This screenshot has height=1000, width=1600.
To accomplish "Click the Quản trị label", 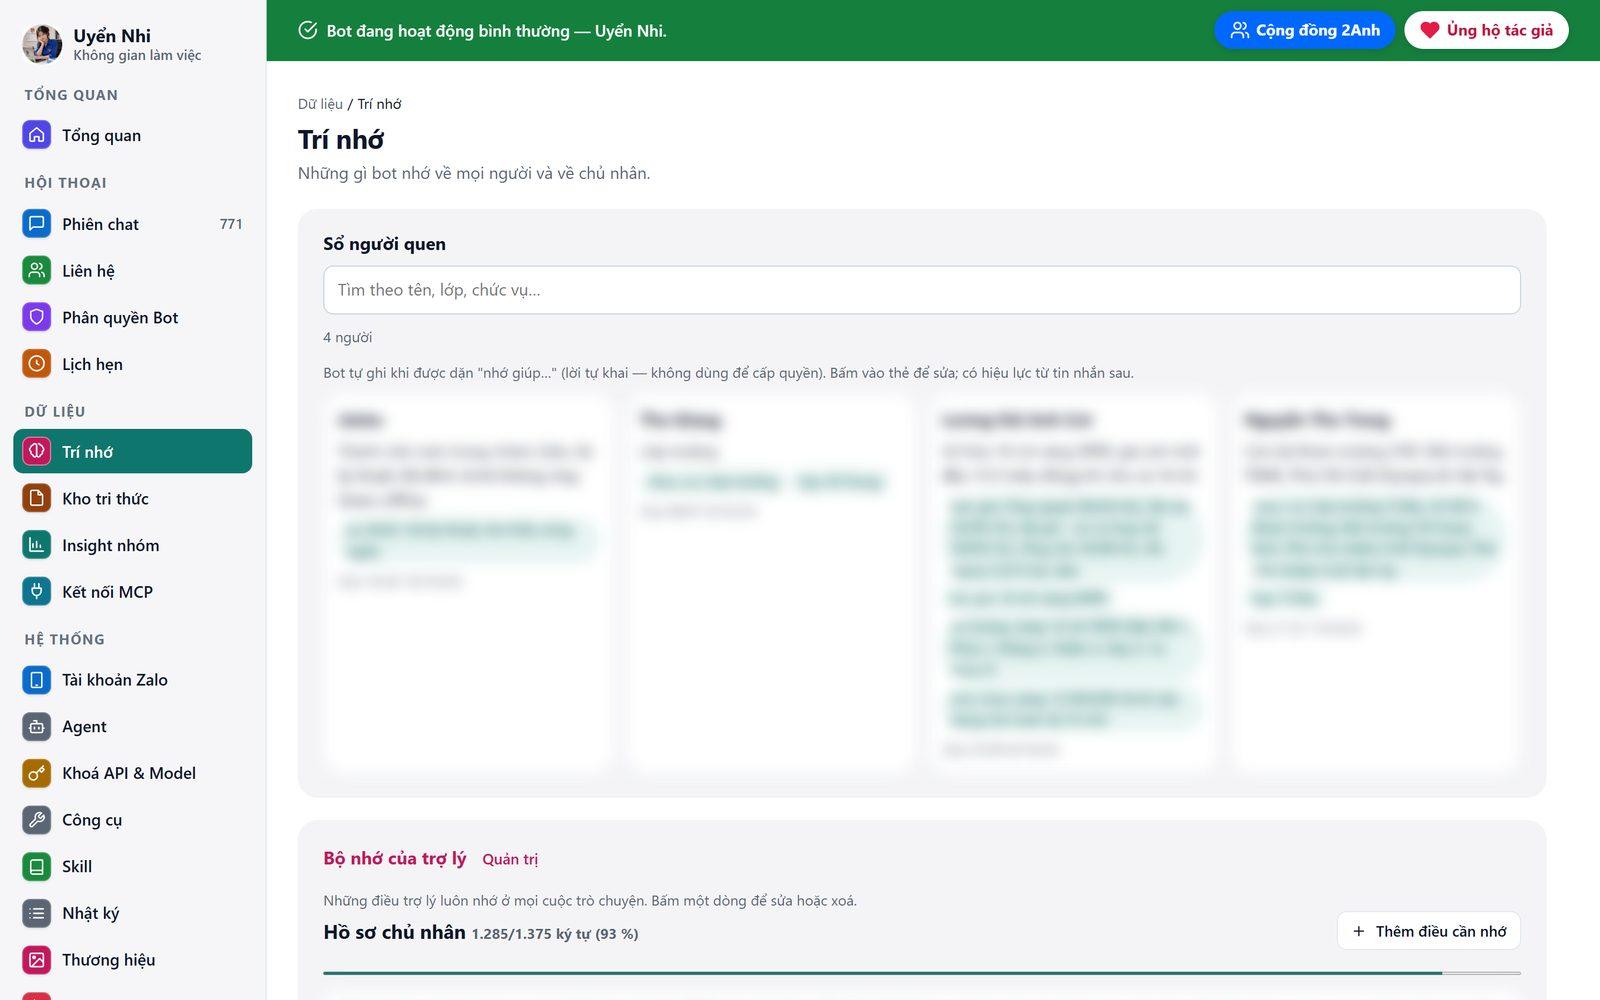I will (x=510, y=859).
